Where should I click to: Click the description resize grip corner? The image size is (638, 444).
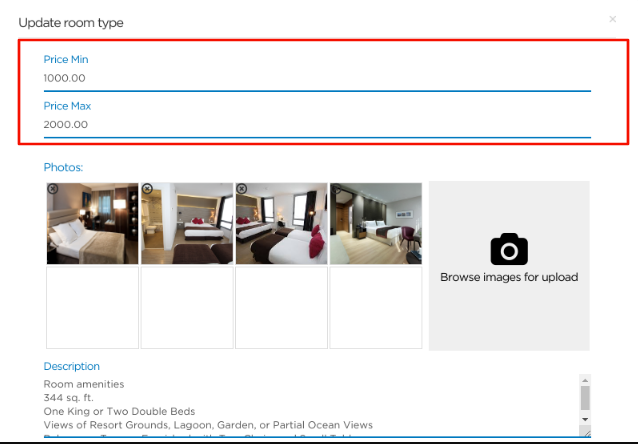coord(586,433)
